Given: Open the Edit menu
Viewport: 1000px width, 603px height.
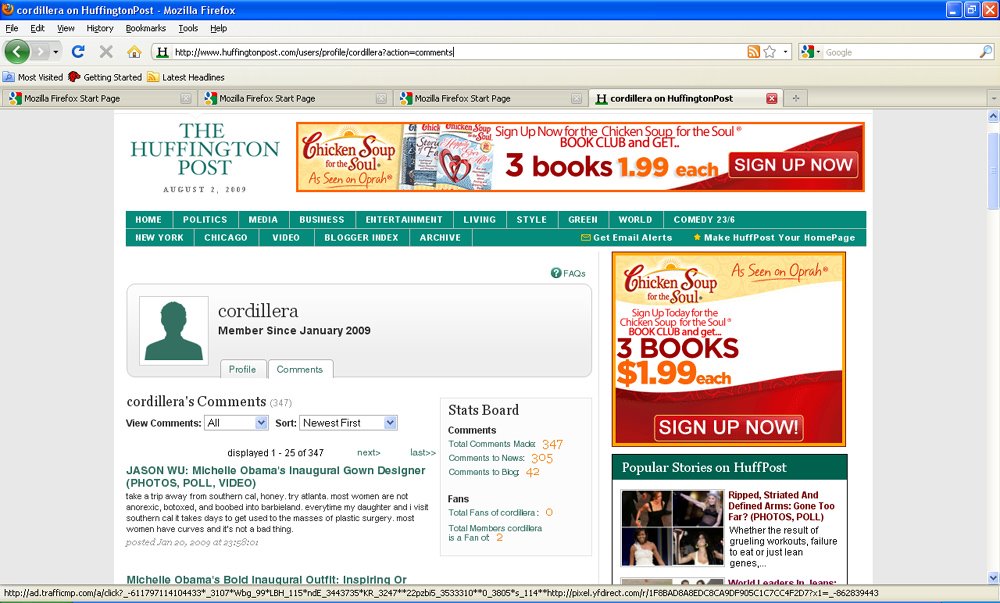Looking at the screenshot, I should pos(38,28).
